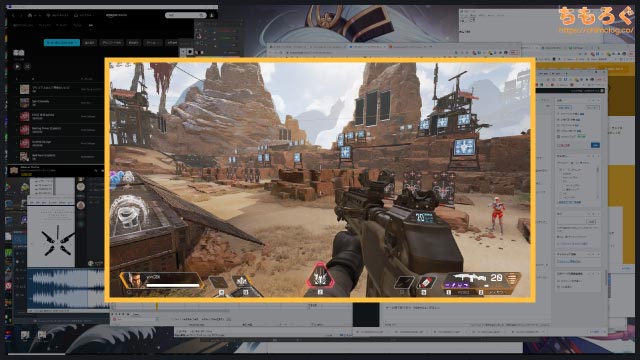Click the red ultimate ability icon in game HUD
The image size is (640, 360).
[x=320, y=278]
